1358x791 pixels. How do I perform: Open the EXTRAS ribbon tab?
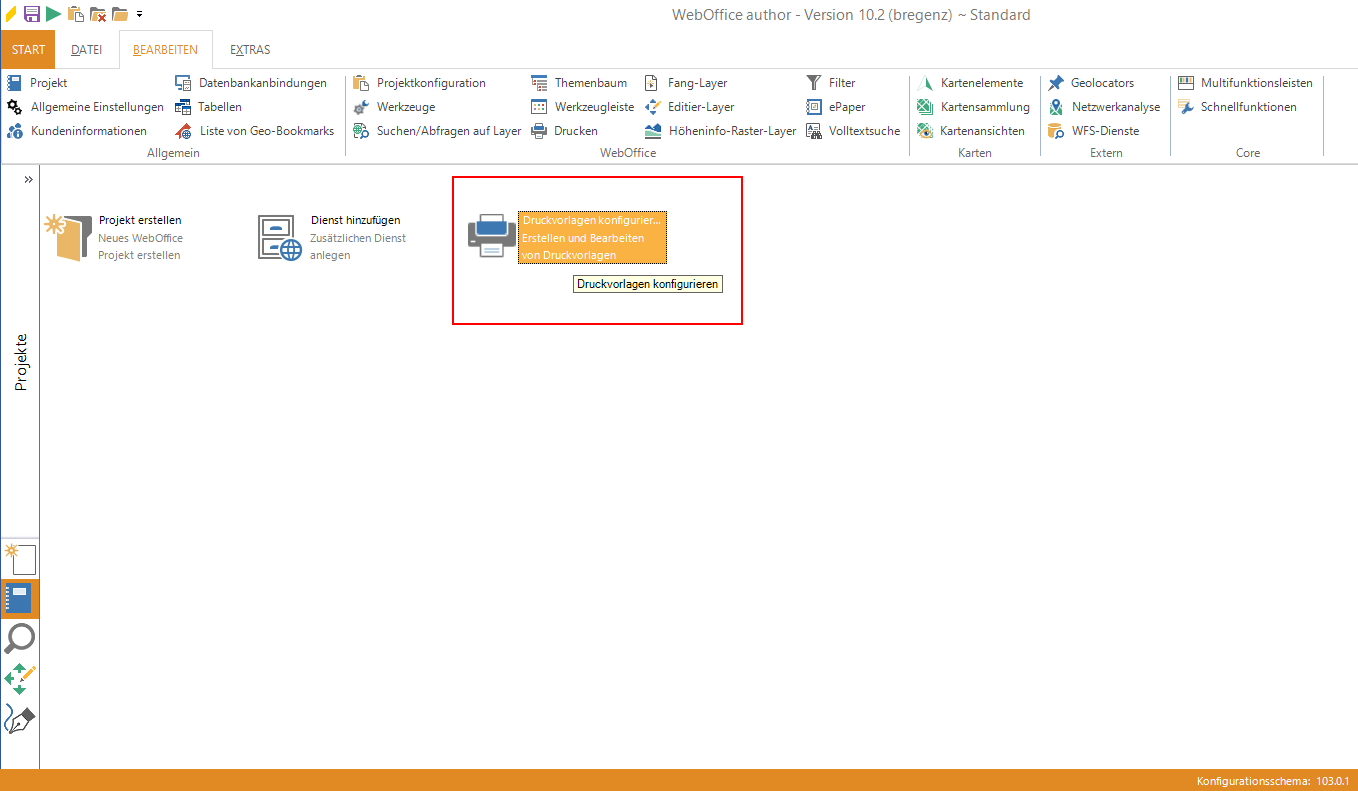point(250,50)
